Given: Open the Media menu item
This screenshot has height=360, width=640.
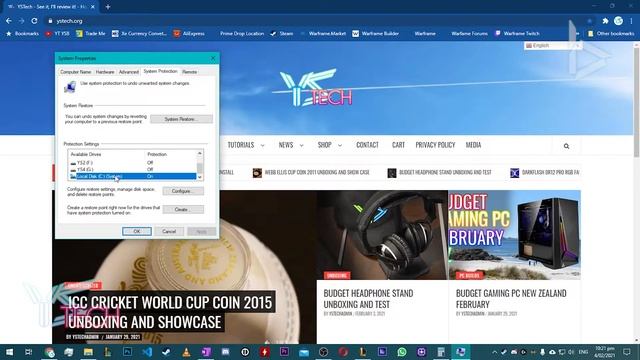Looking at the screenshot, I should coord(473,145).
